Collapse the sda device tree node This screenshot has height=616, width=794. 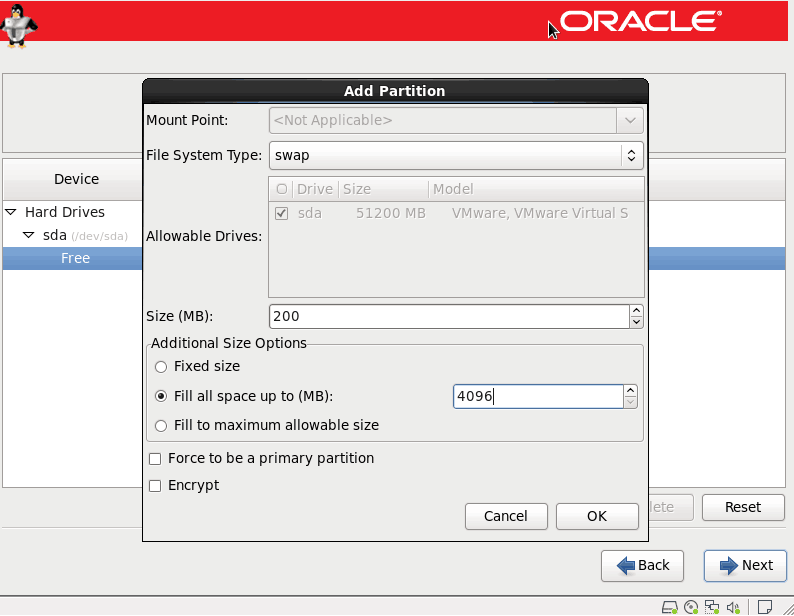point(29,235)
